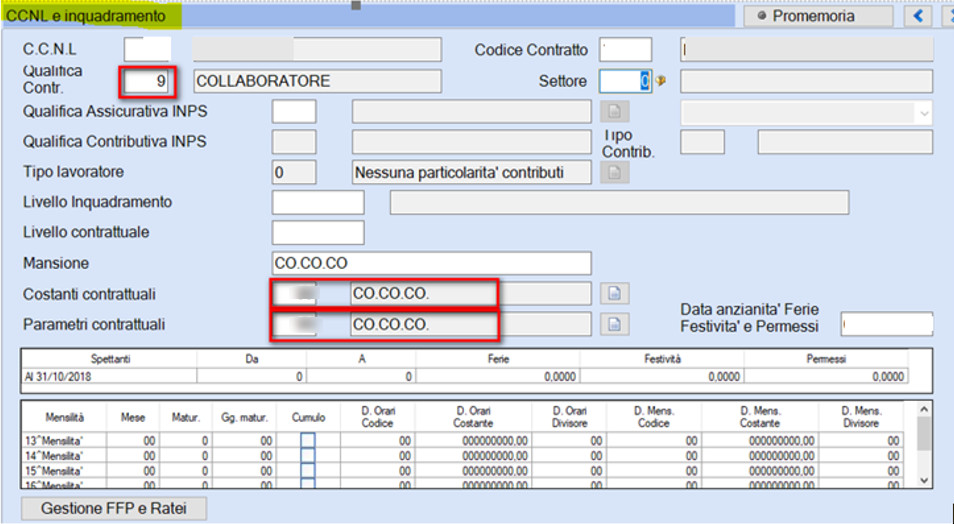Click document icon next to Qualifica Assicurativa INPS

(x=615, y=112)
